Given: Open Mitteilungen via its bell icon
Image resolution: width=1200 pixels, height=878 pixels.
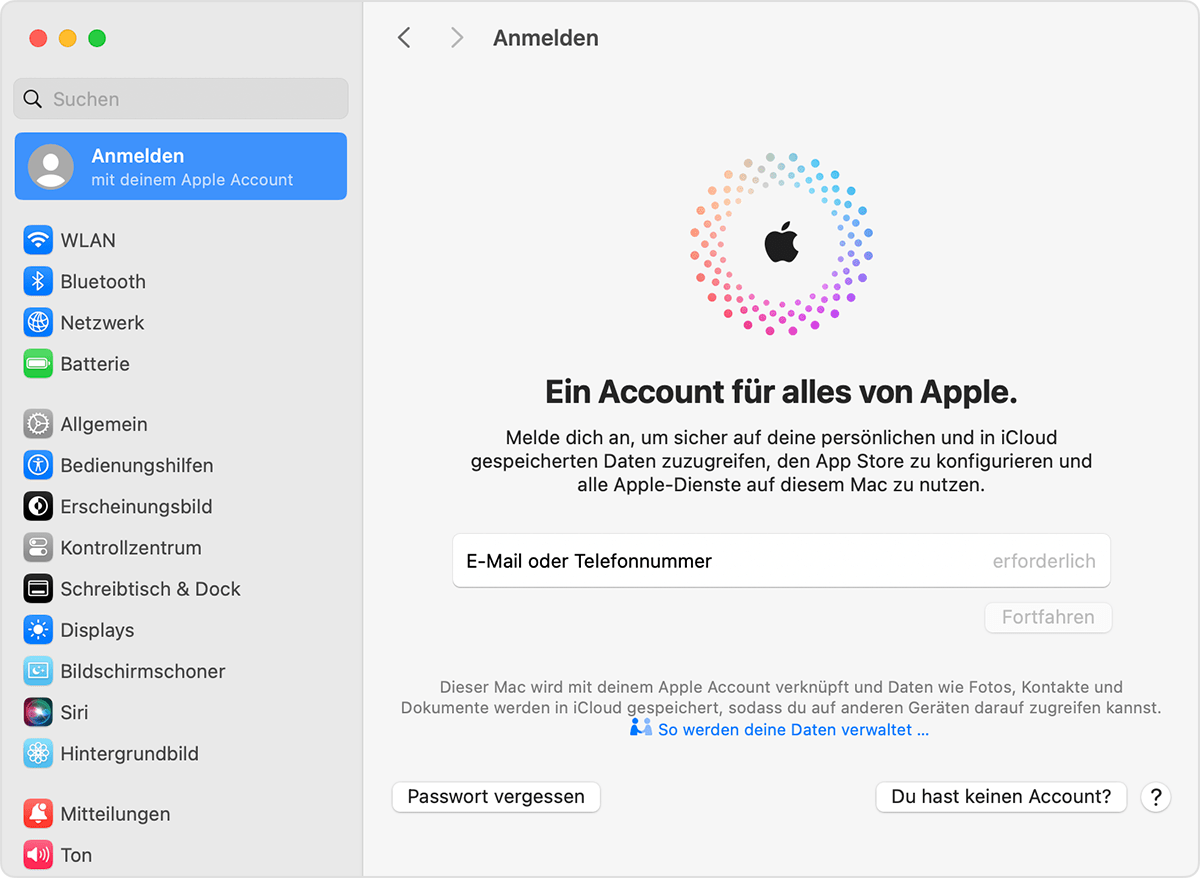Looking at the screenshot, I should [38, 813].
